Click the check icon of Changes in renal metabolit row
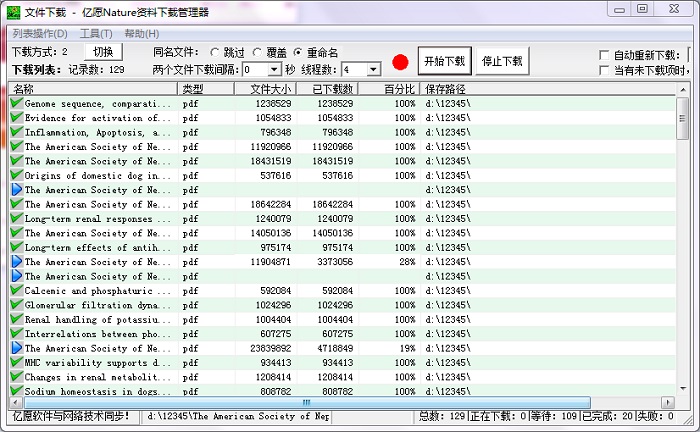The width and height of the screenshot is (700, 432). click(x=17, y=377)
